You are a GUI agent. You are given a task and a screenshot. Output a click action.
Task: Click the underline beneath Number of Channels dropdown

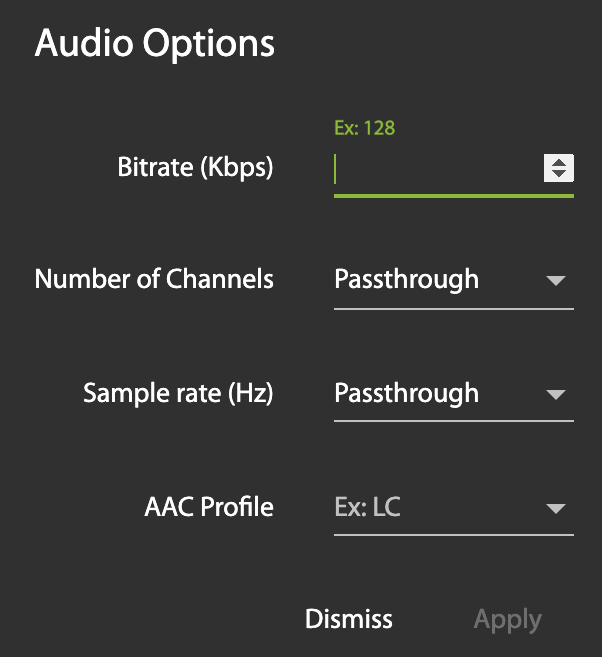pos(453,309)
